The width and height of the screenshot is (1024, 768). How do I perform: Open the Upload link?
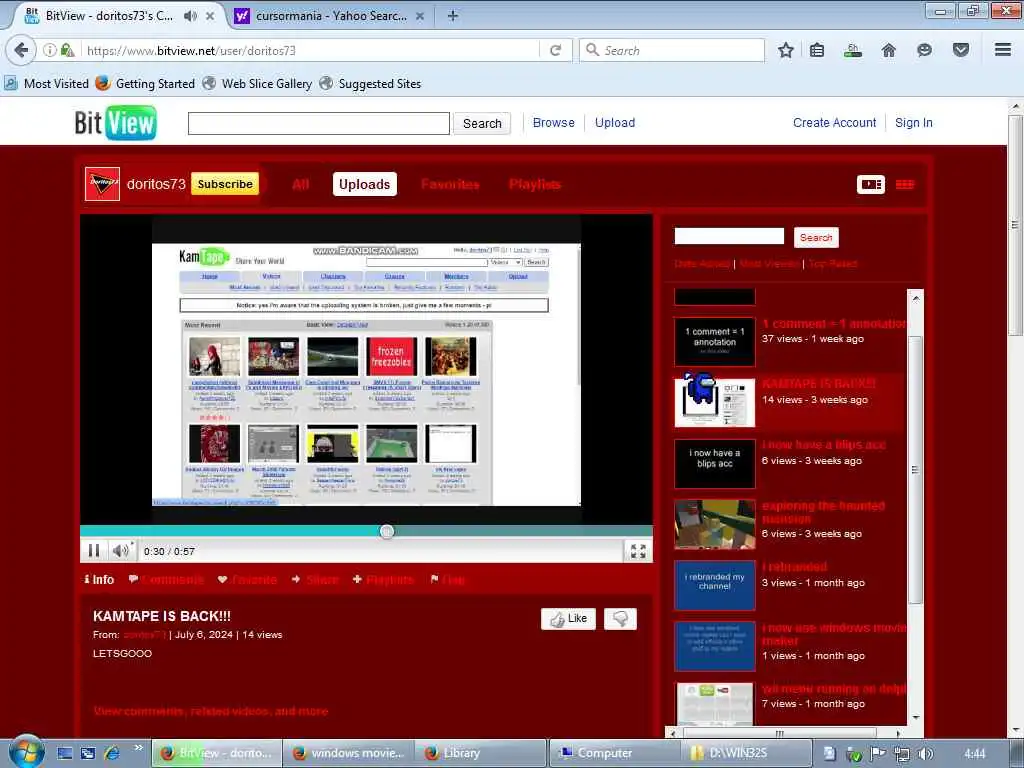coord(615,123)
